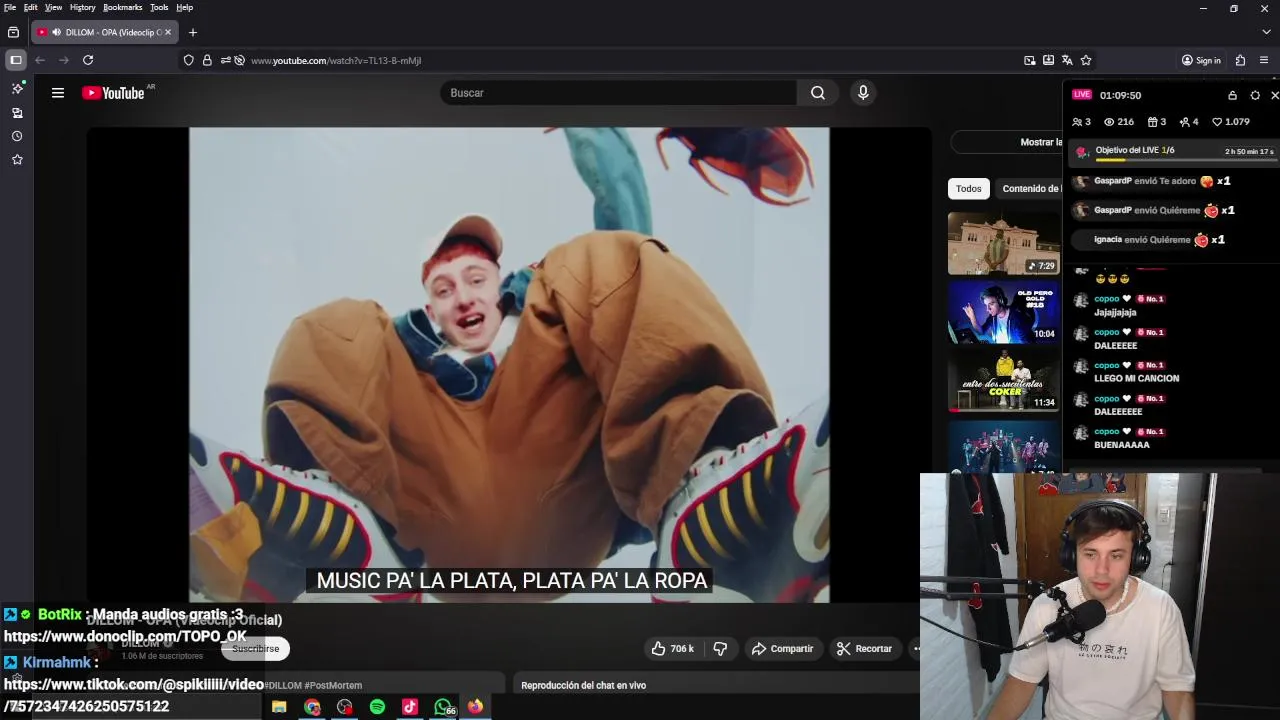Open the 7:29 recommended video thumbnail
The width and height of the screenshot is (1280, 720).
coord(1004,243)
